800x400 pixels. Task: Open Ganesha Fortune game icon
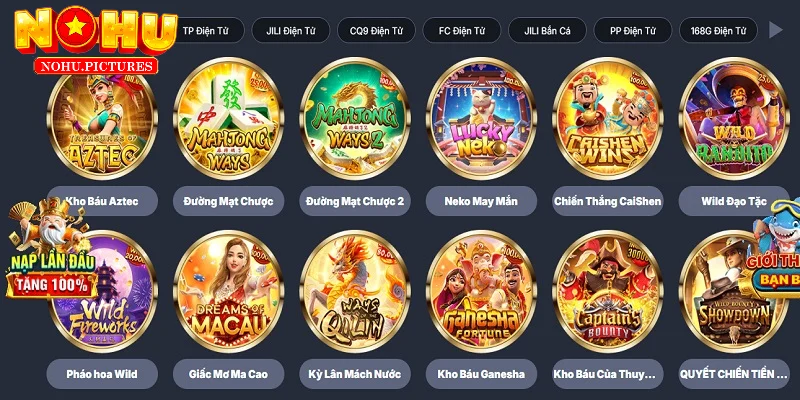coord(482,292)
